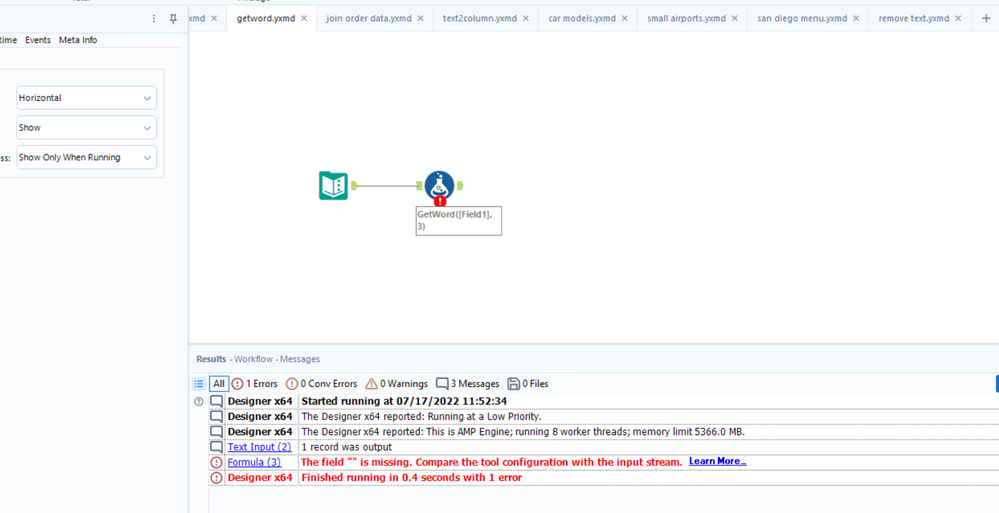Close the remove text.yxmd tab

[x=958, y=18]
